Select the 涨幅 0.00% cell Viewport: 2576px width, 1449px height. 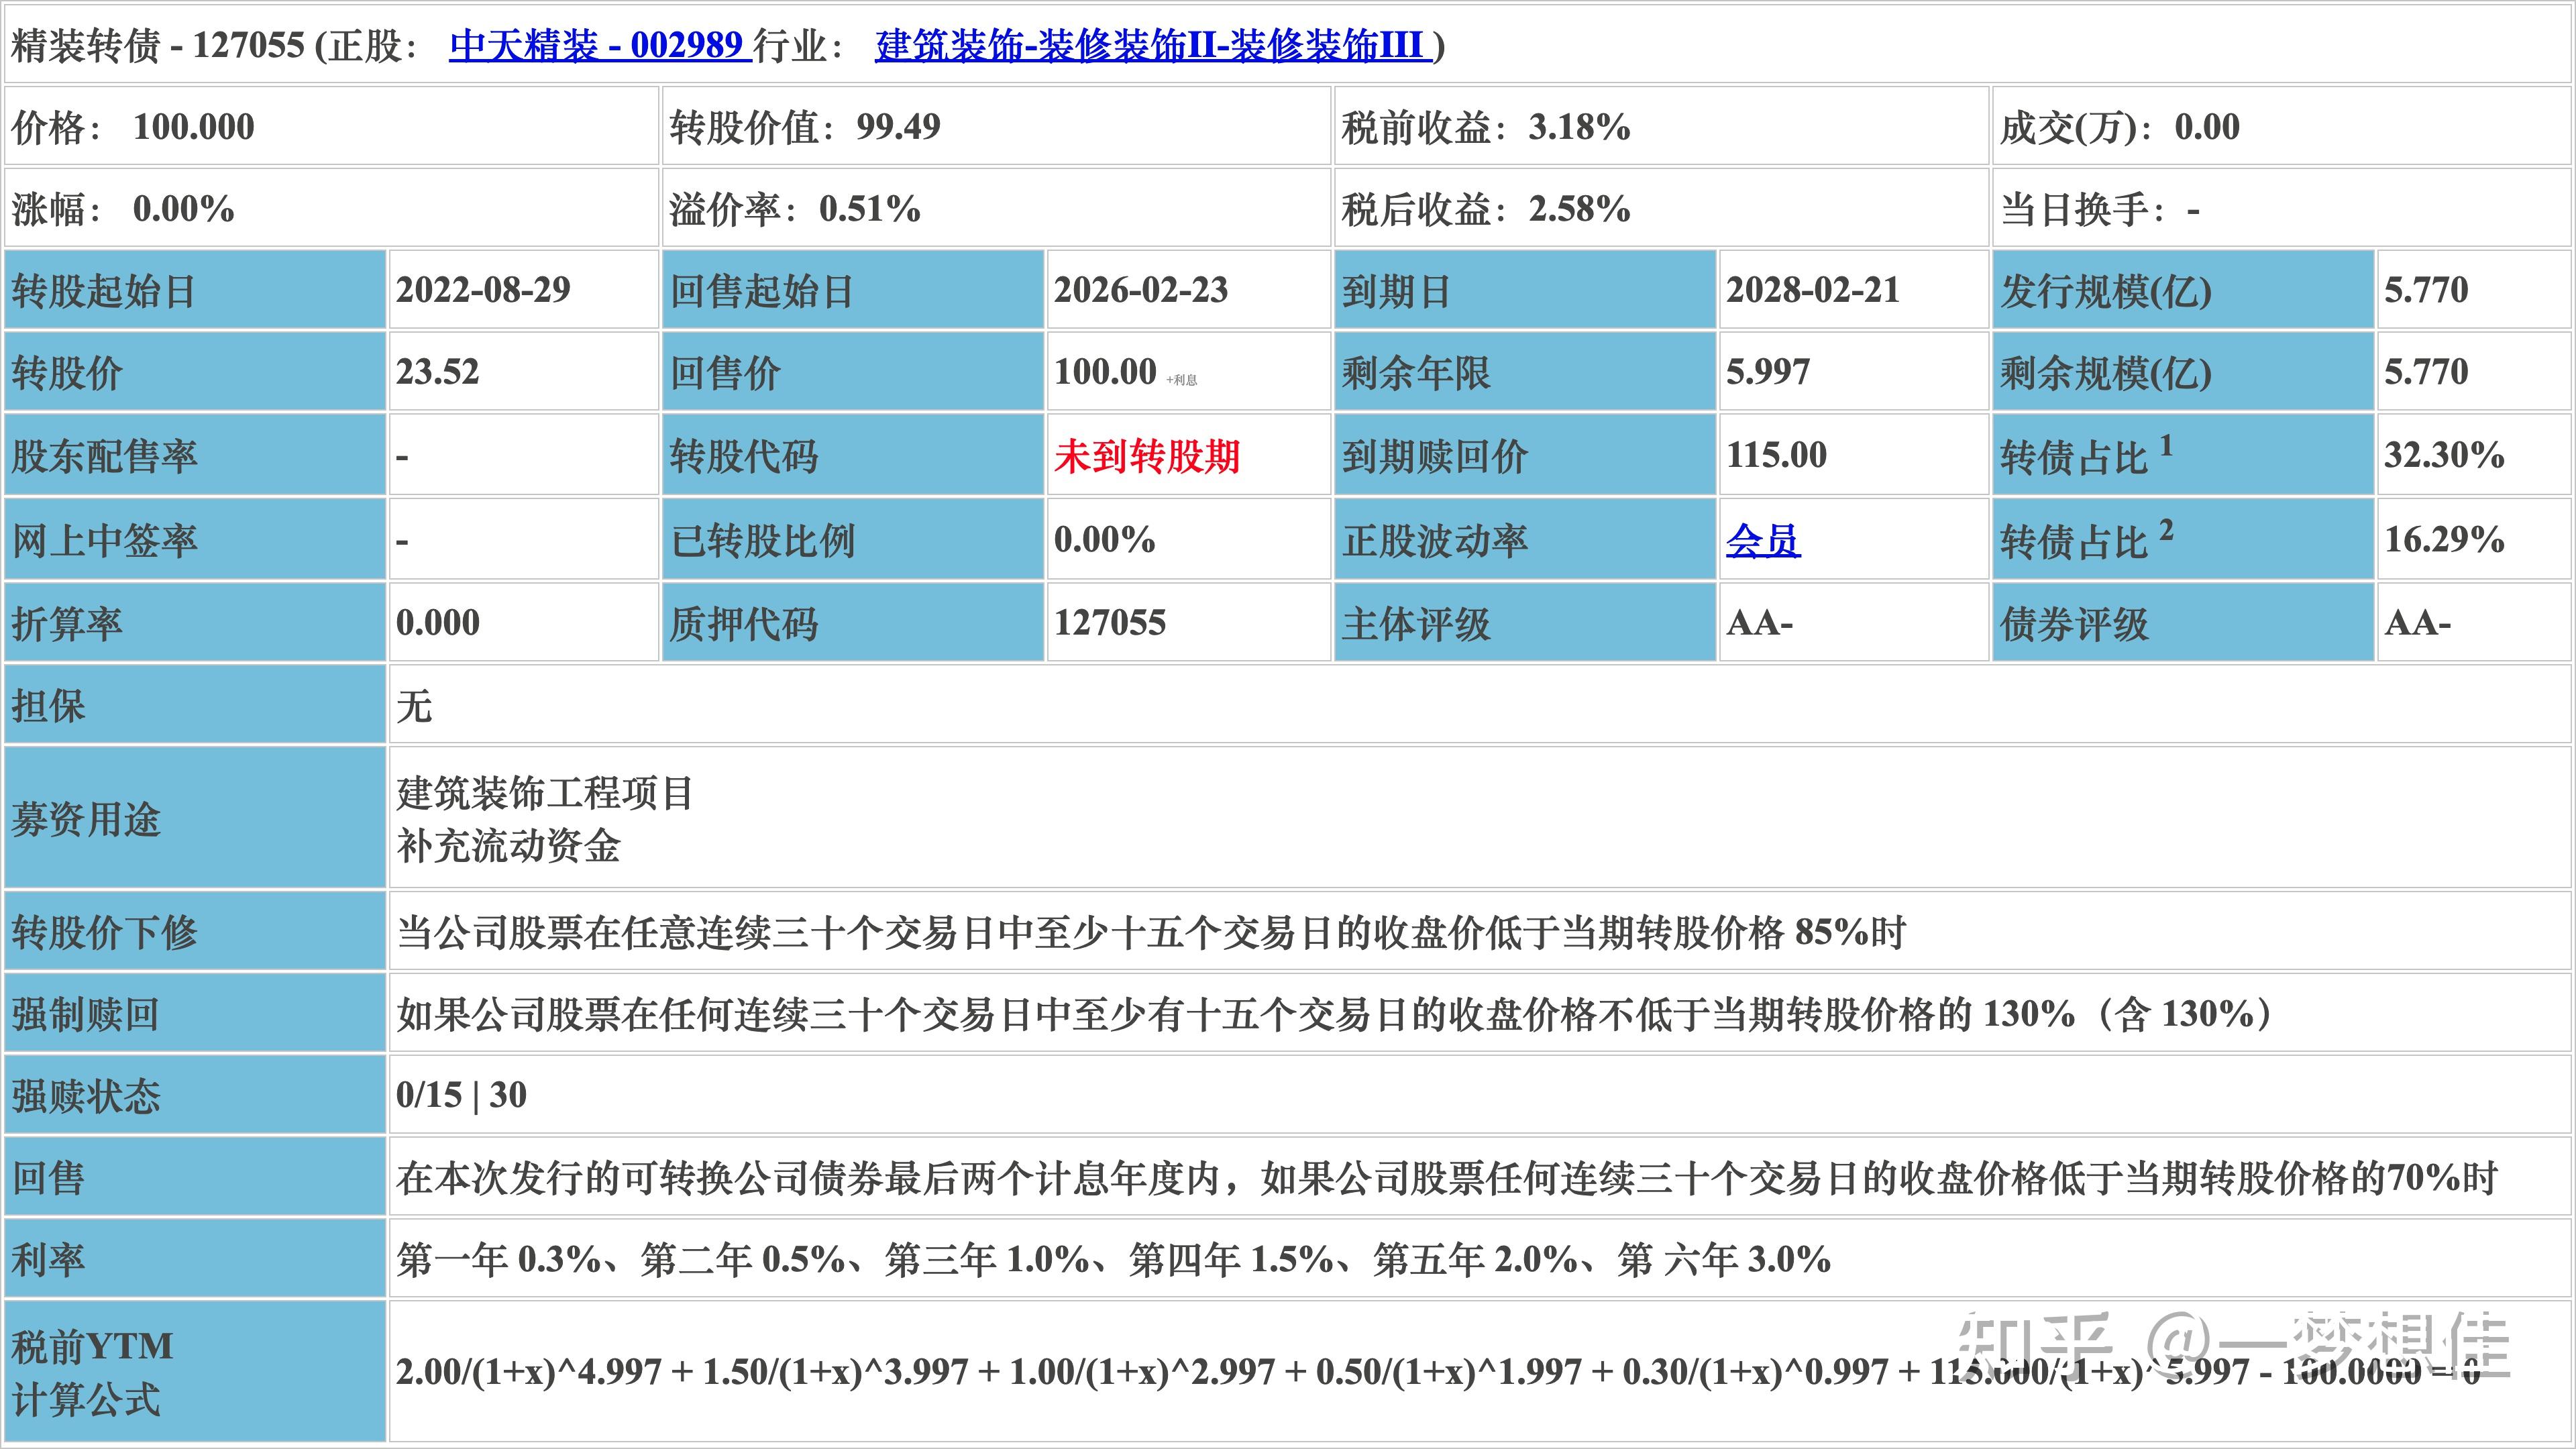point(331,208)
